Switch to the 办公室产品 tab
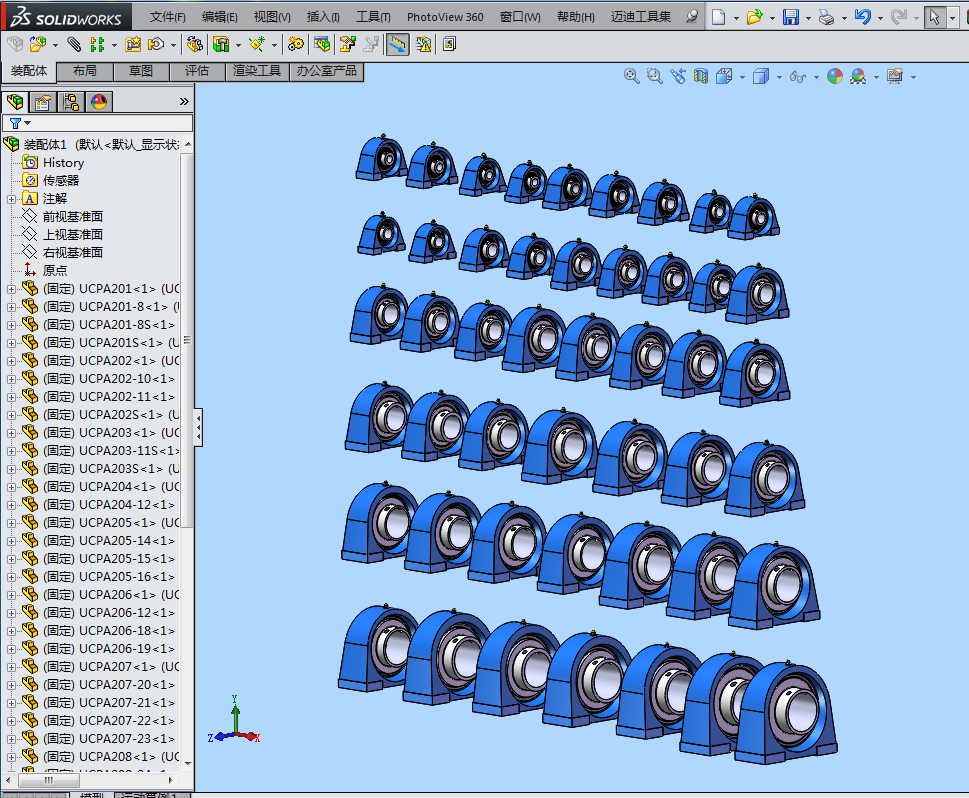969x798 pixels. [x=326, y=71]
